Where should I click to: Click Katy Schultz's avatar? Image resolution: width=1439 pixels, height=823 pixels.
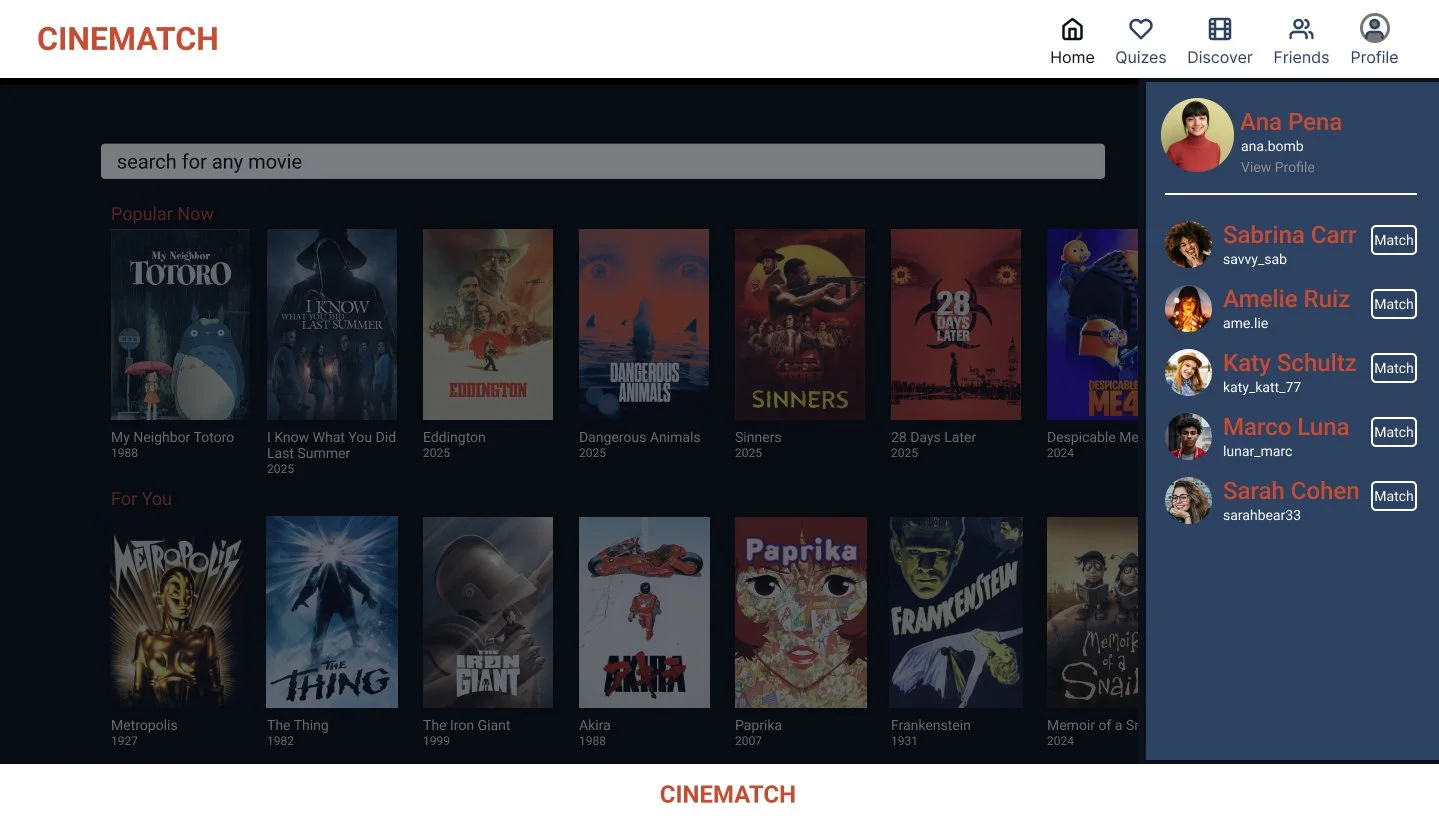point(1188,373)
